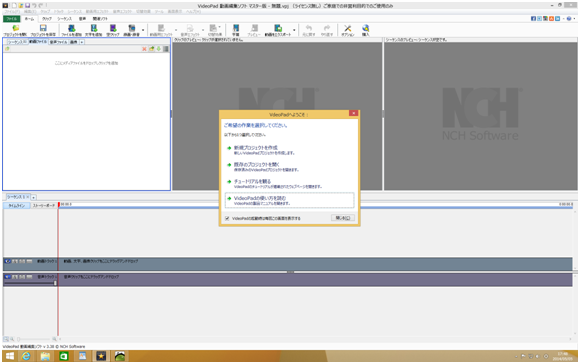Uncheck show this screen at VideoPad startup
This screenshot has height=364, width=580.
[x=227, y=218]
